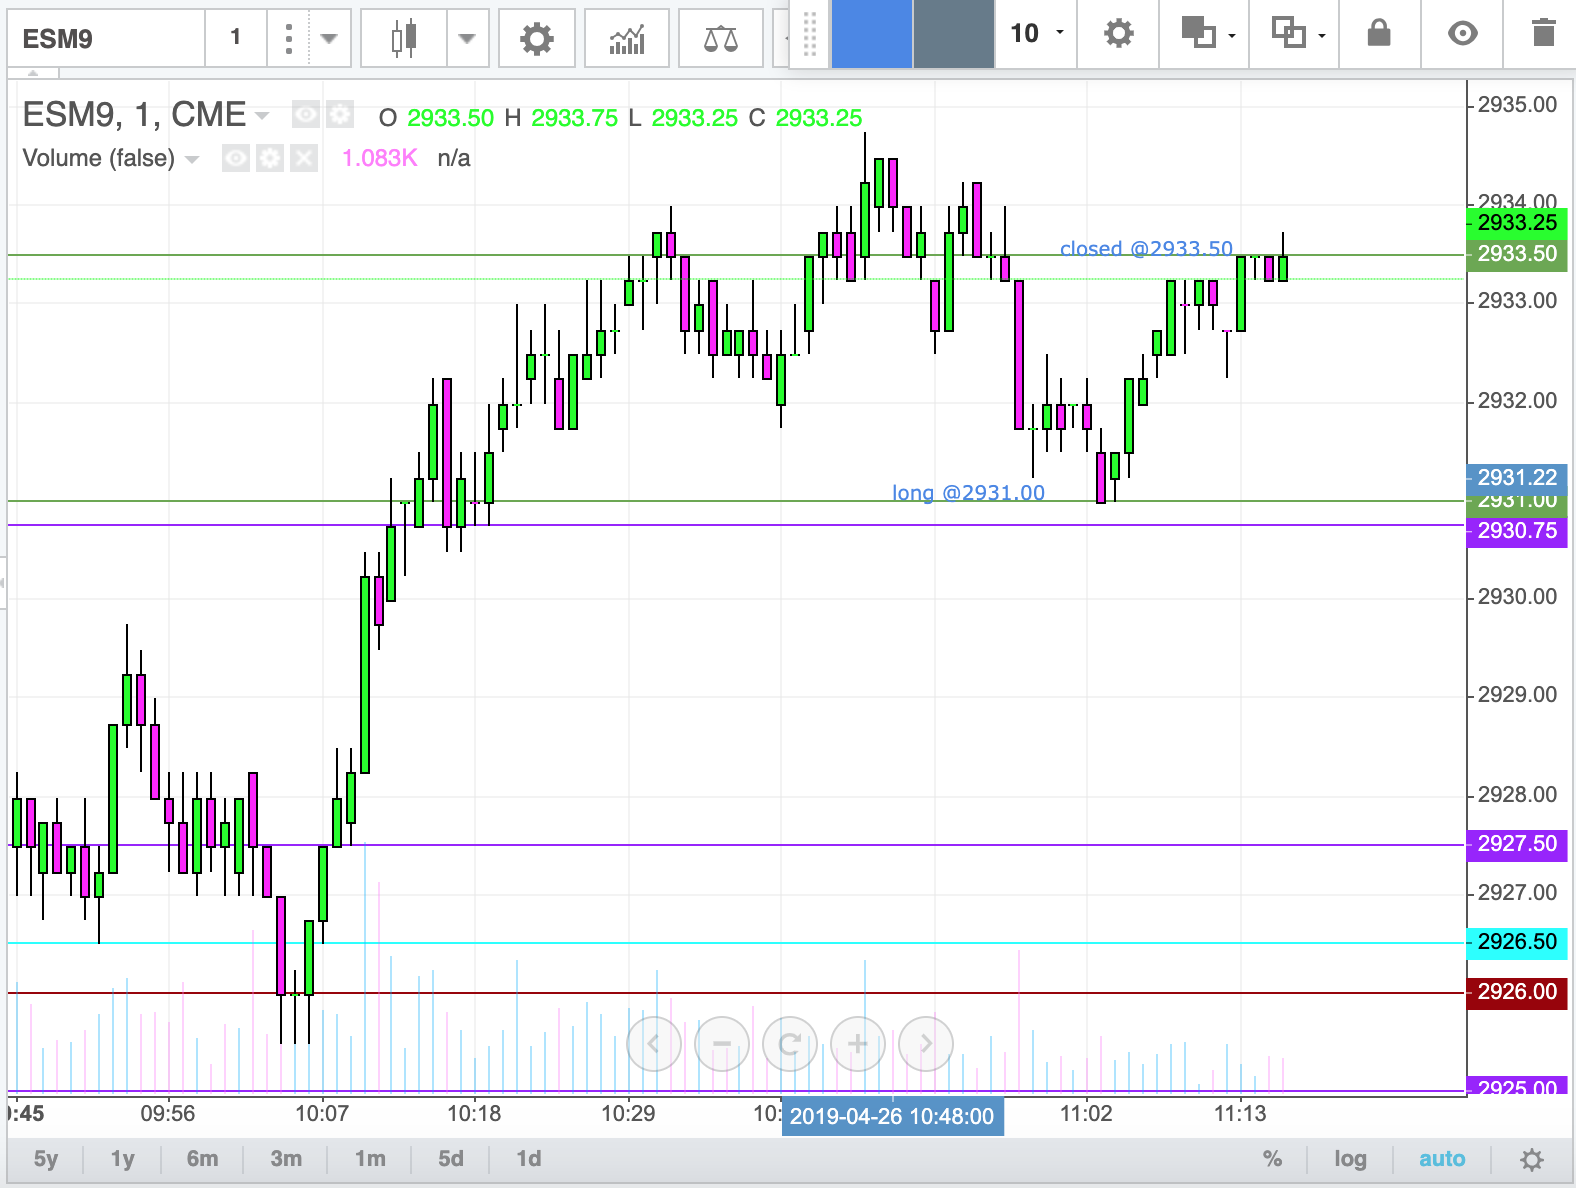Expand the visual order dropdown arrow
1576x1188 pixels.
pos(1232,36)
